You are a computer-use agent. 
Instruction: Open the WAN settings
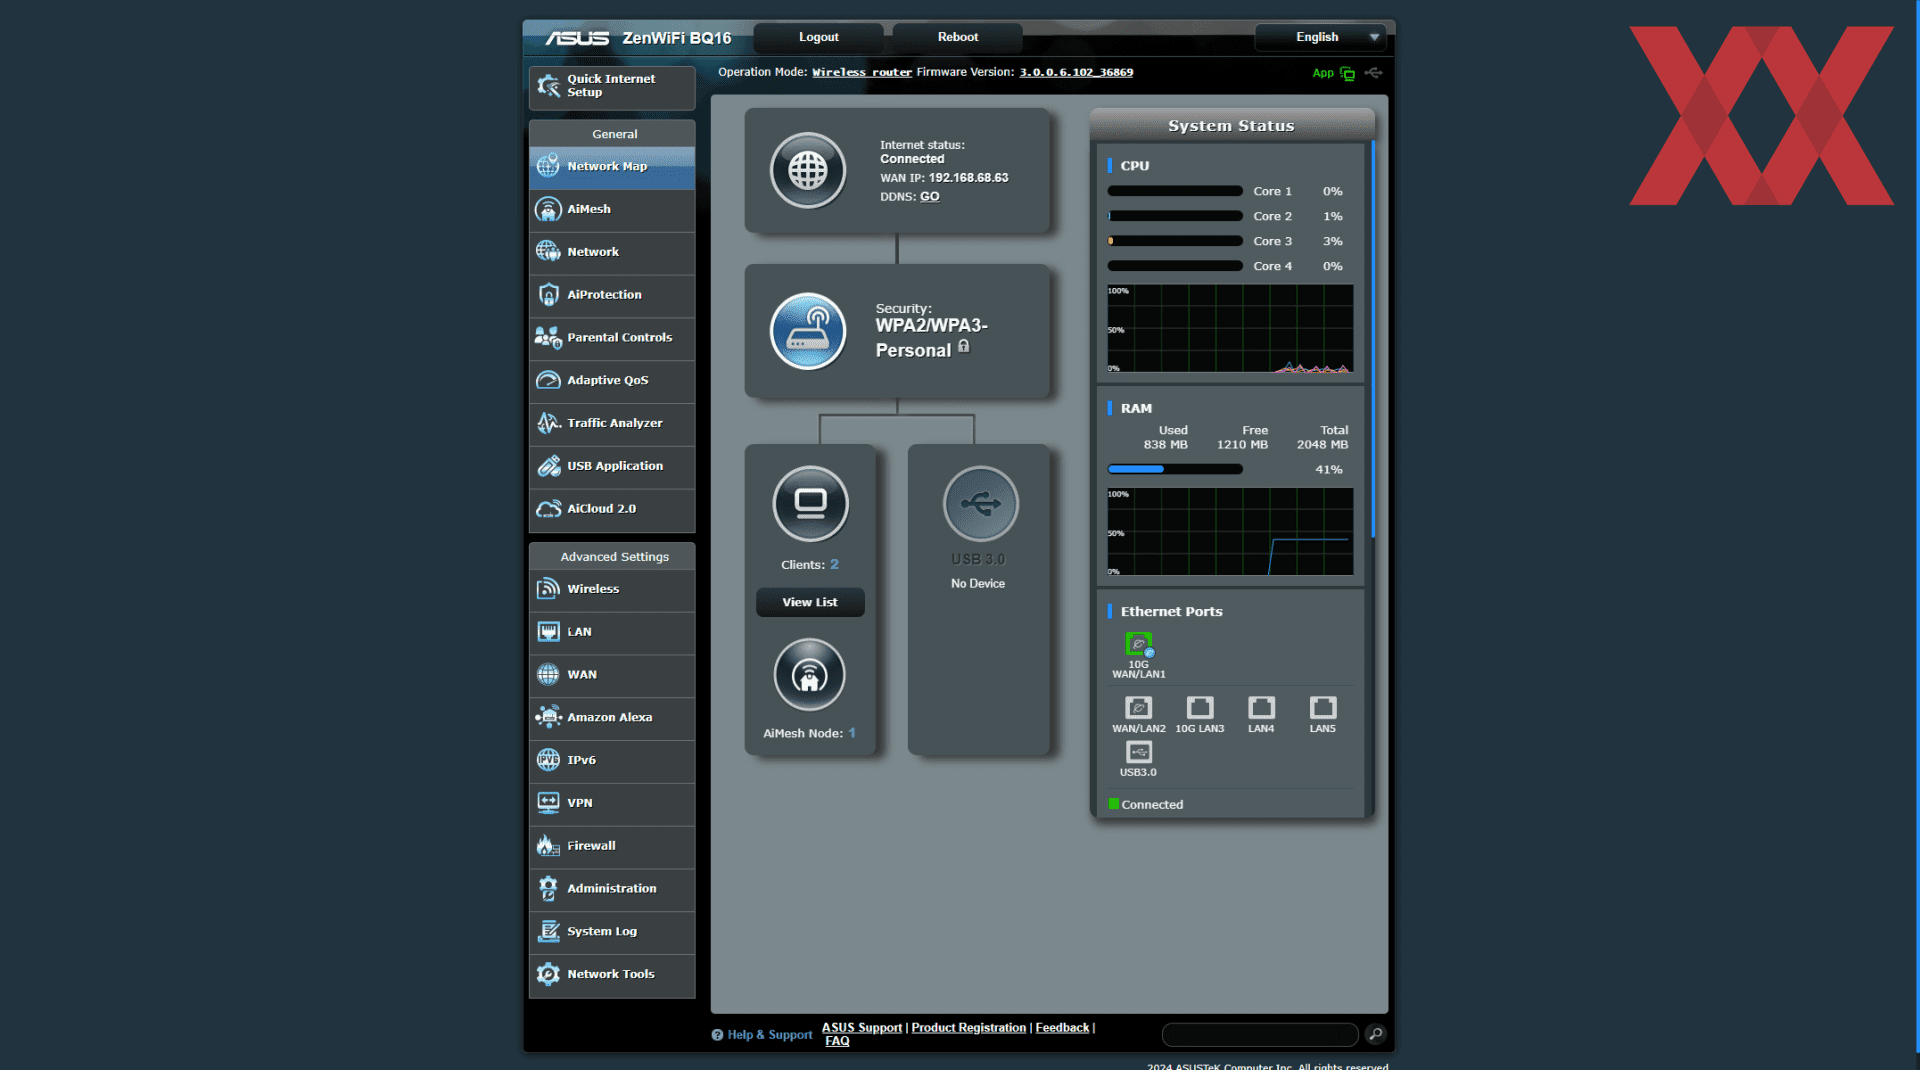click(612, 675)
